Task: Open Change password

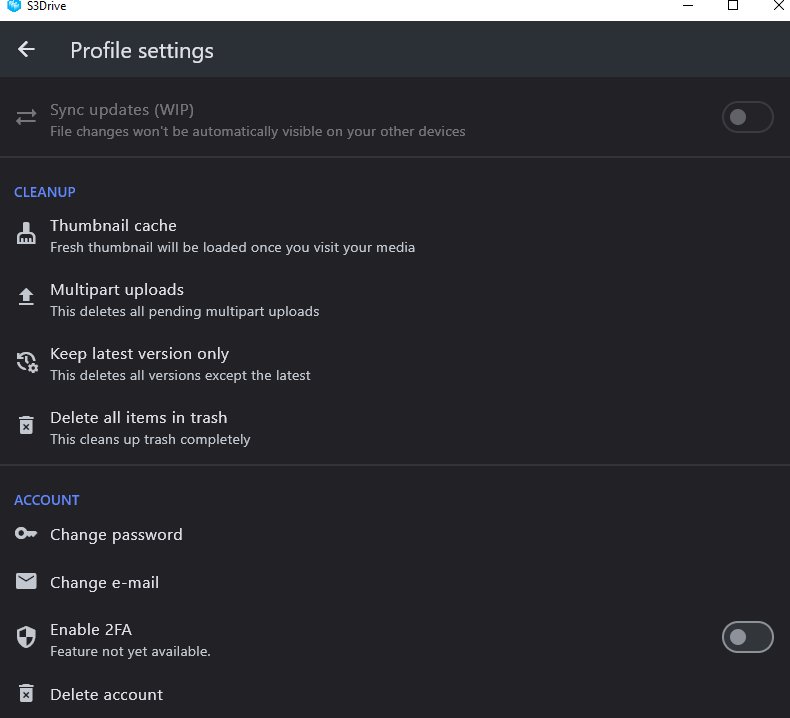Action: coord(395,534)
